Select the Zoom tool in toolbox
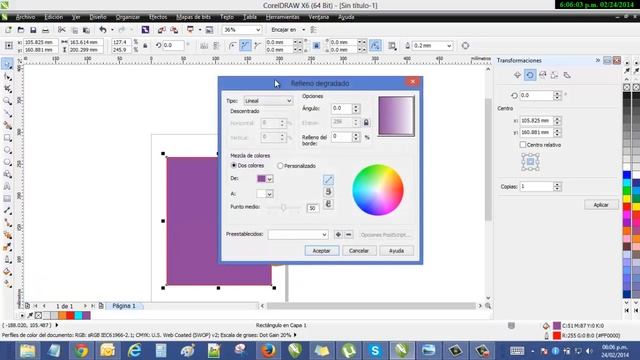Image resolution: width=640 pixels, height=360 pixels. point(7,101)
